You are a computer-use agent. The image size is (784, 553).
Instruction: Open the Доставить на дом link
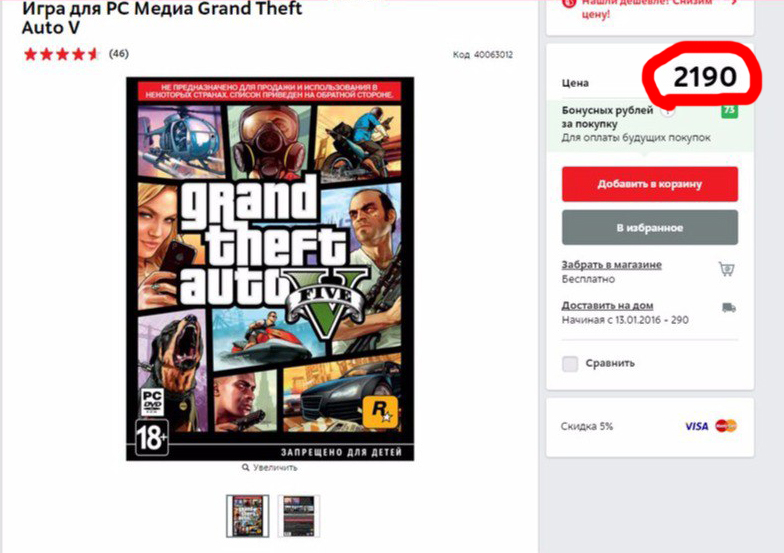[x=607, y=305]
